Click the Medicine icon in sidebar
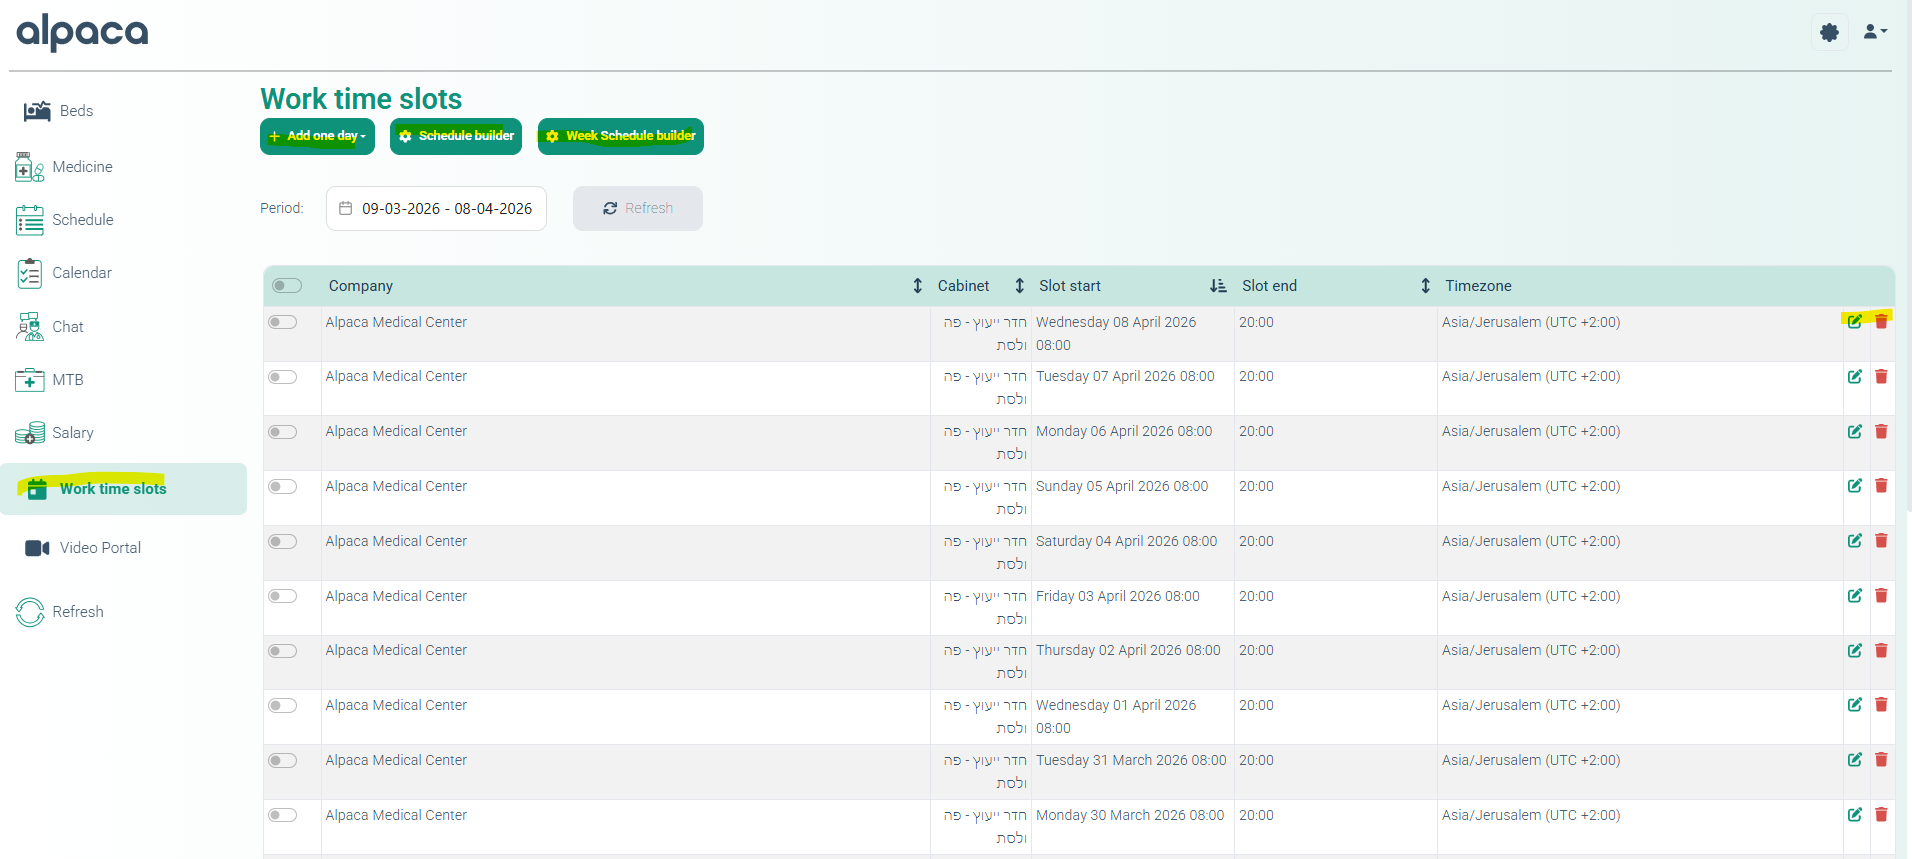Screen dimensions: 1912x859 pyautogui.click(x=29, y=167)
